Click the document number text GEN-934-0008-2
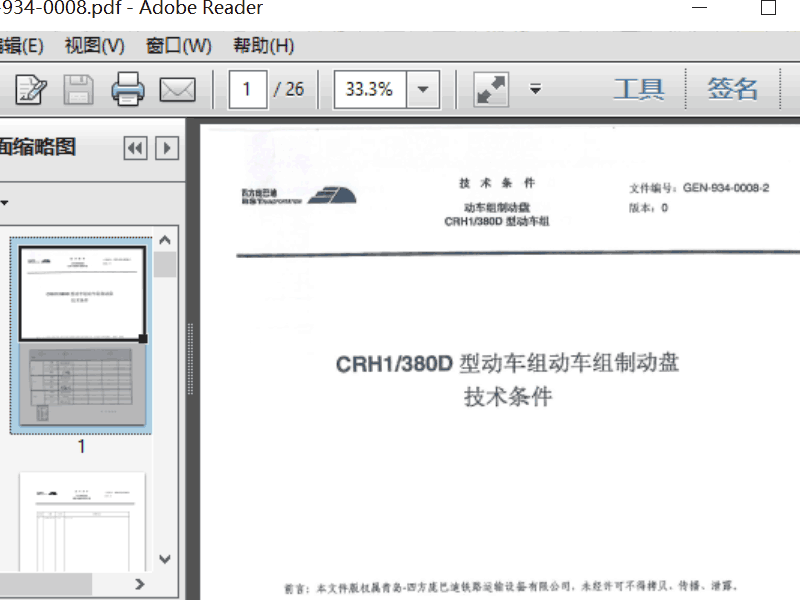 726,188
